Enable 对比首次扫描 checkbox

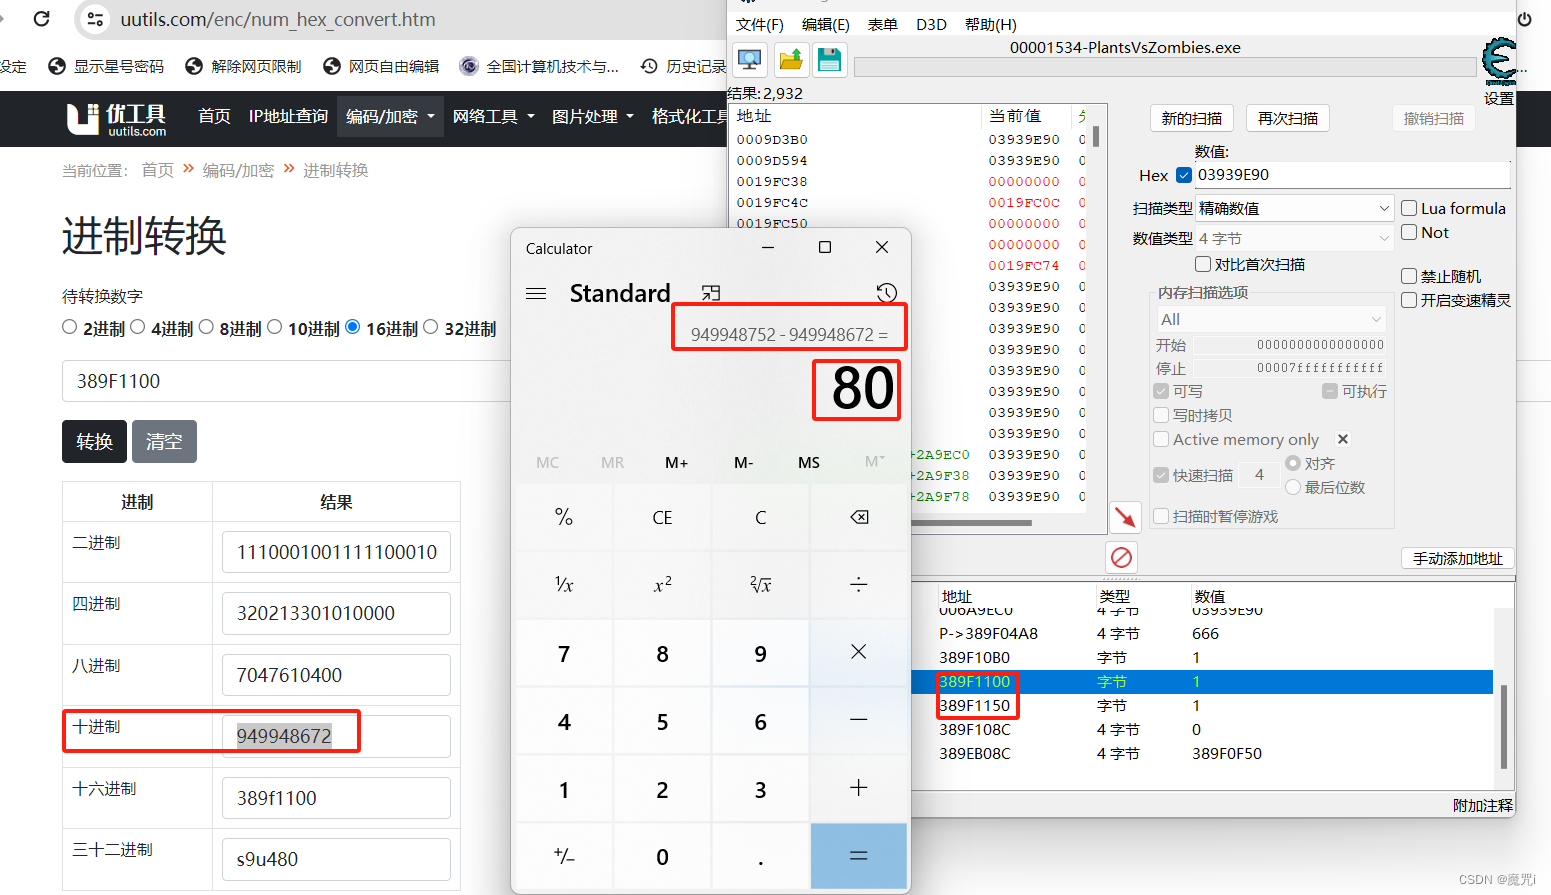(1203, 264)
